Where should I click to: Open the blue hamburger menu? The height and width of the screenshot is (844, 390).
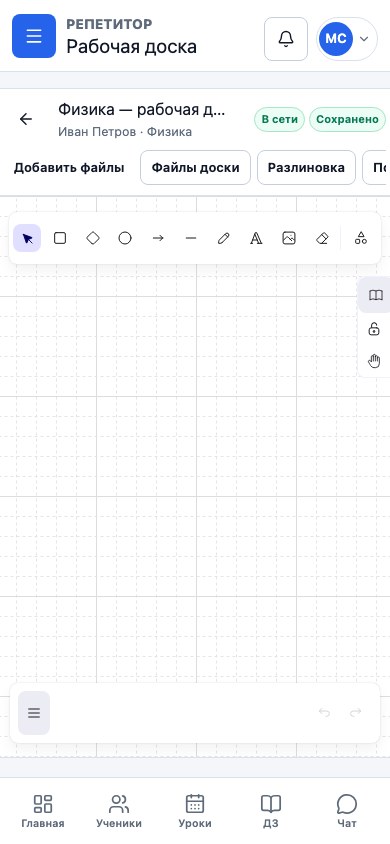[34, 36]
